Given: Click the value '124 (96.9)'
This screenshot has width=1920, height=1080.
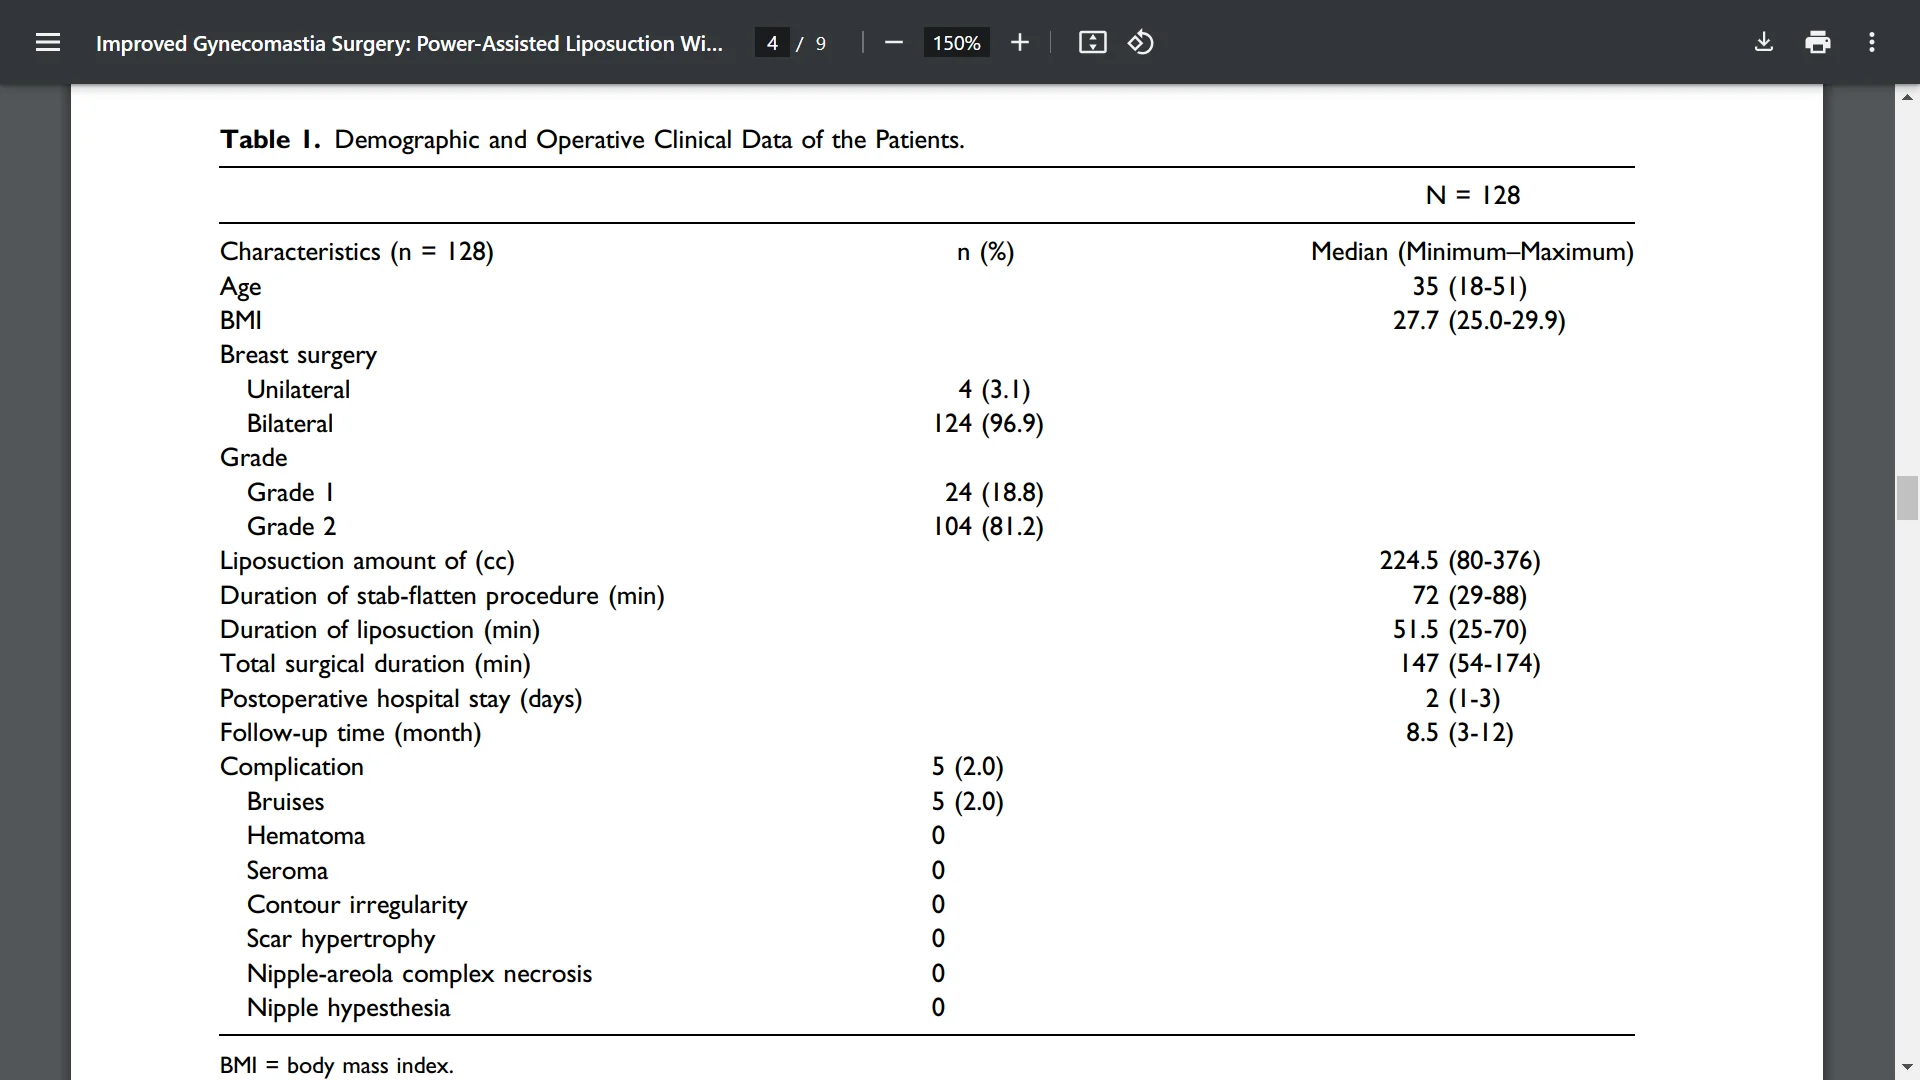Looking at the screenshot, I should pos(988,423).
